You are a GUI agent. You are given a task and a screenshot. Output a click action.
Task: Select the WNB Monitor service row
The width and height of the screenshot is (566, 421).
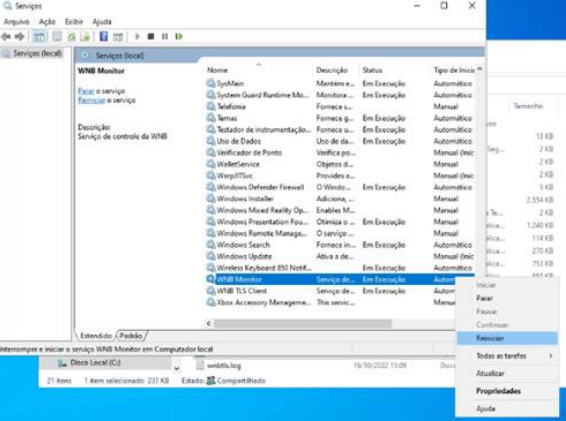[339, 279]
